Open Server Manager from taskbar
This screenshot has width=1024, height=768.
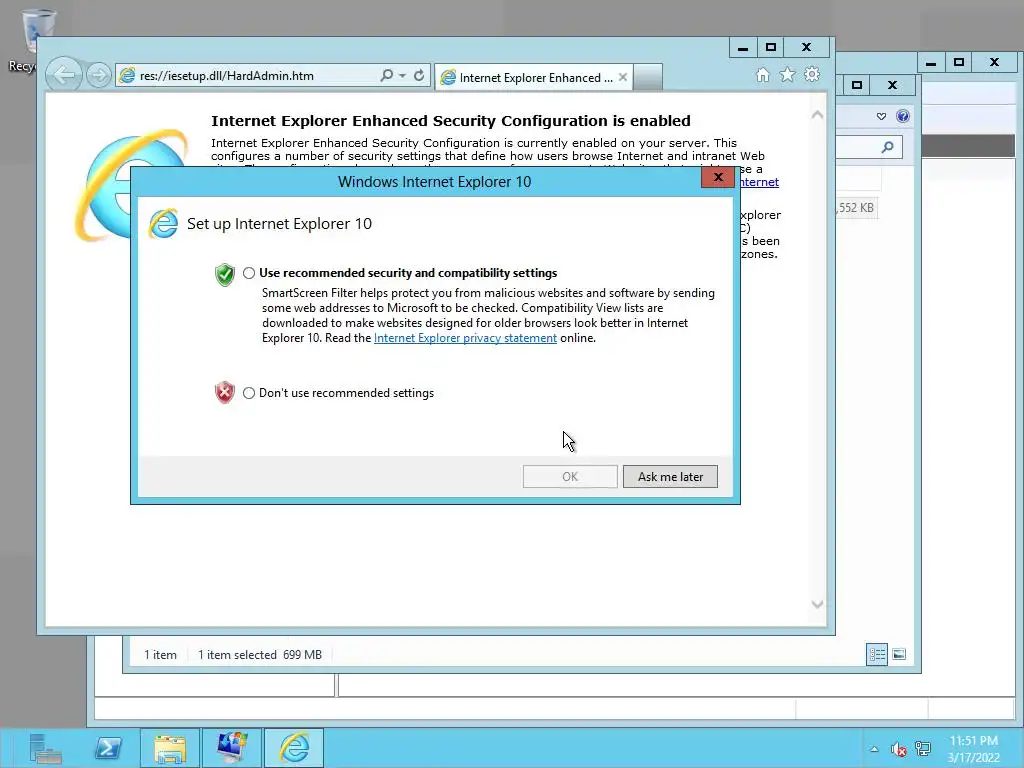tap(46, 748)
